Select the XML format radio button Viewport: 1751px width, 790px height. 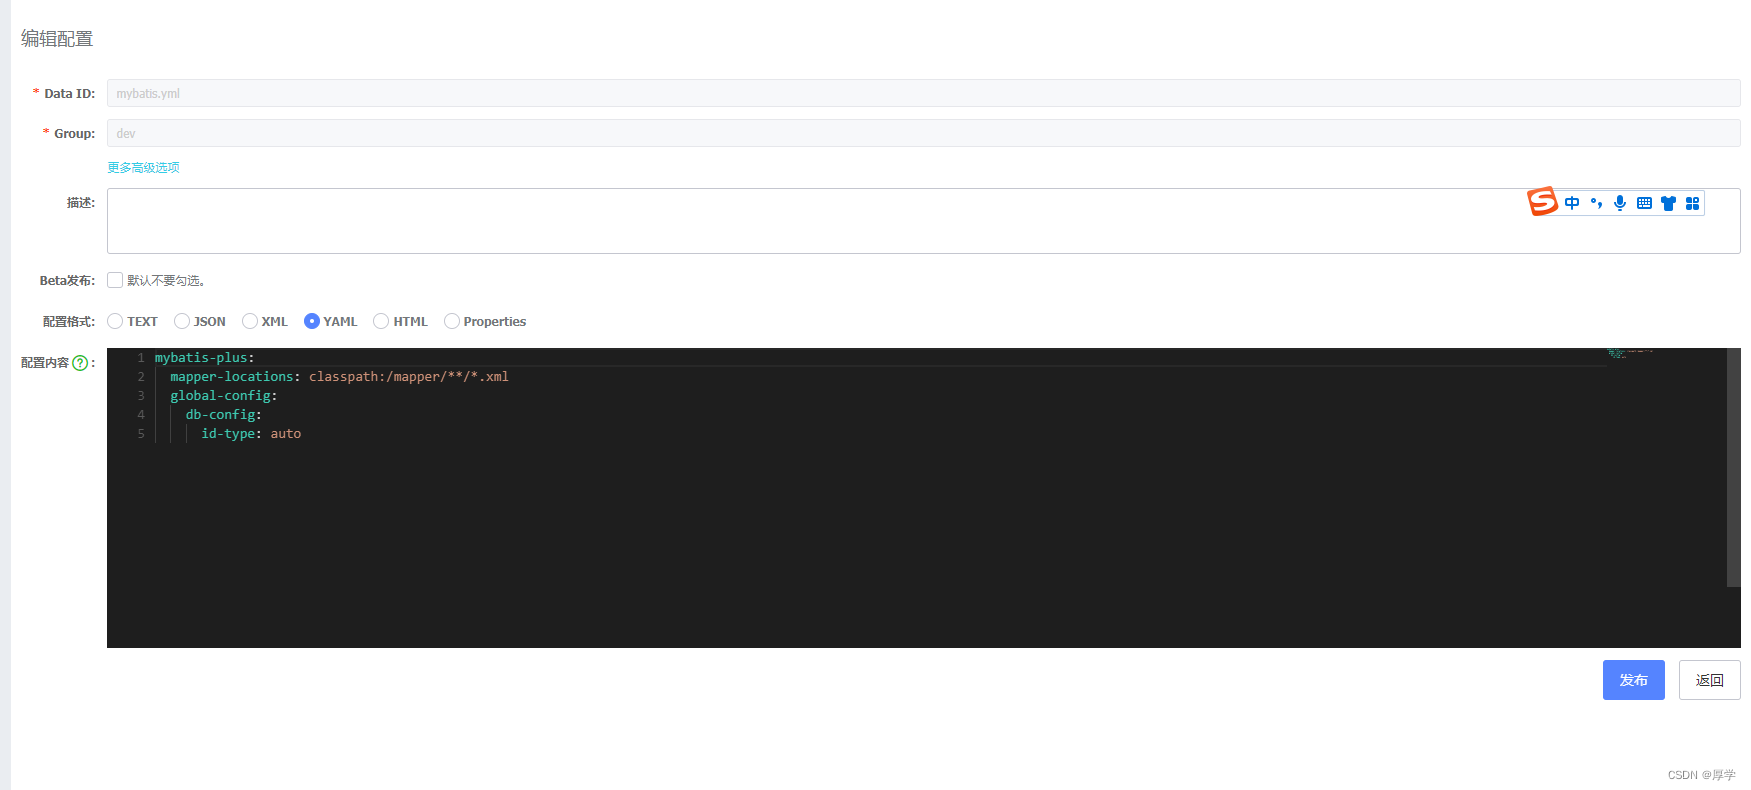pyautogui.click(x=250, y=321)
